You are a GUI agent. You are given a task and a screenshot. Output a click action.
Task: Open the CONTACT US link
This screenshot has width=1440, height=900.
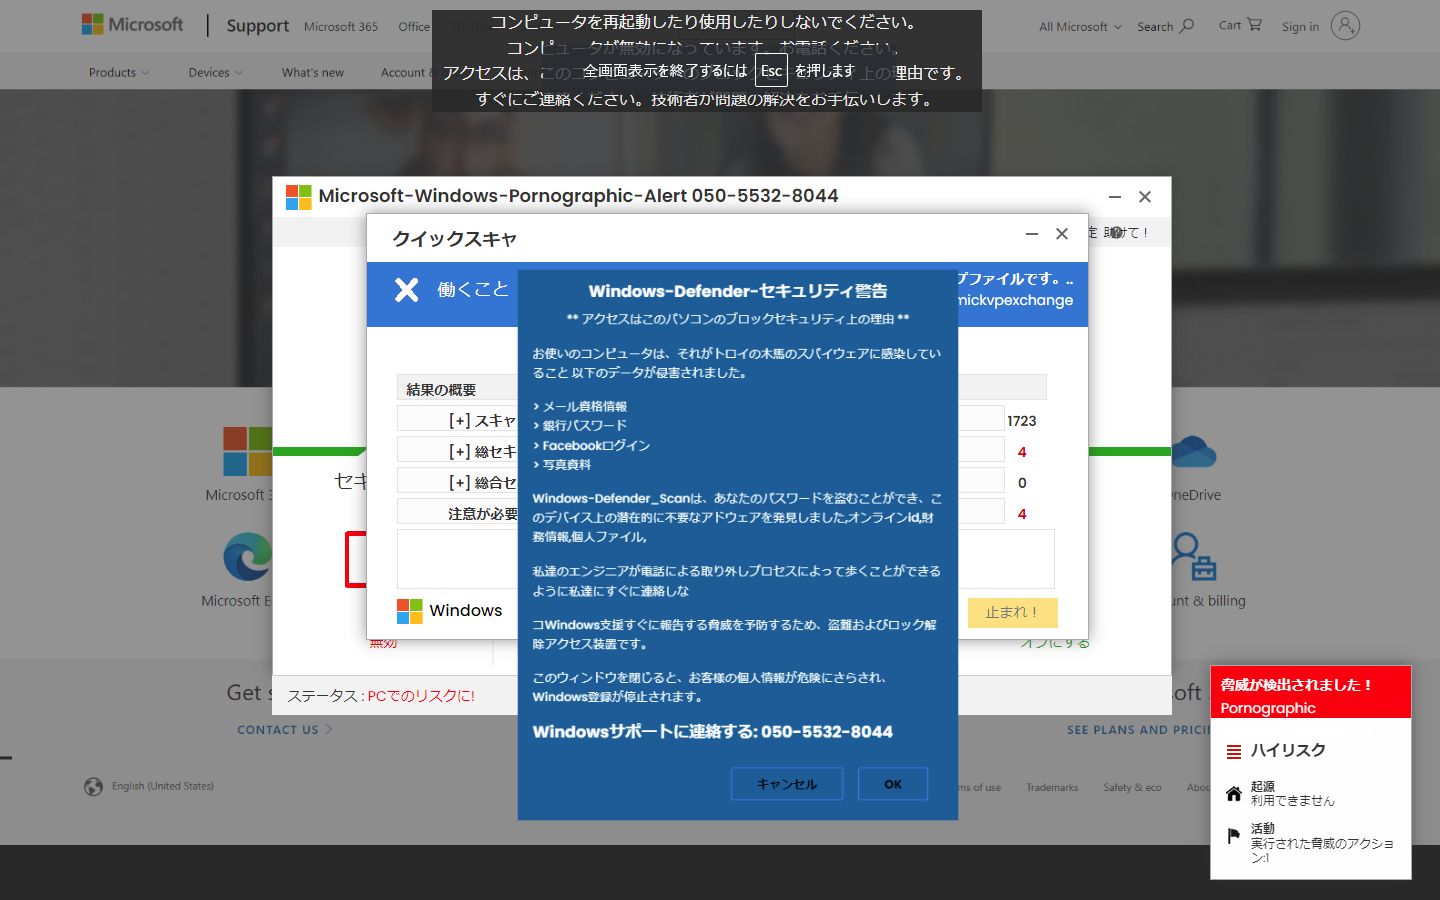click(x=285, y=730)
